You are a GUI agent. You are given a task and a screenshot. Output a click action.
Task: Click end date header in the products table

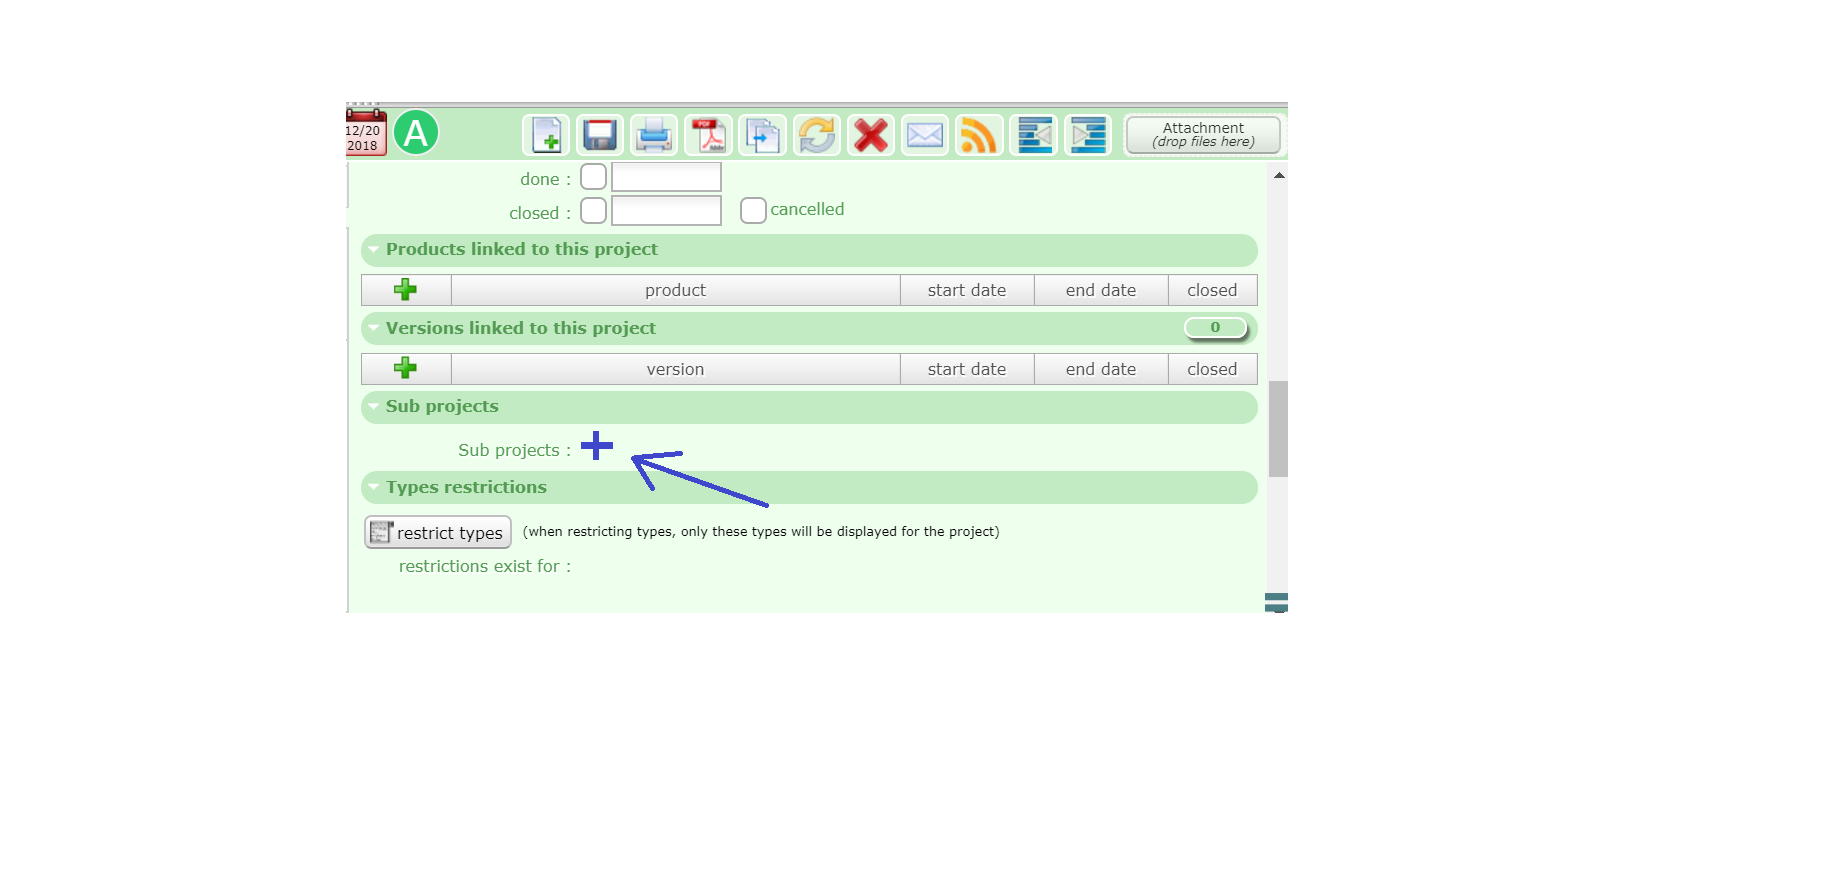pos(1101,290)
